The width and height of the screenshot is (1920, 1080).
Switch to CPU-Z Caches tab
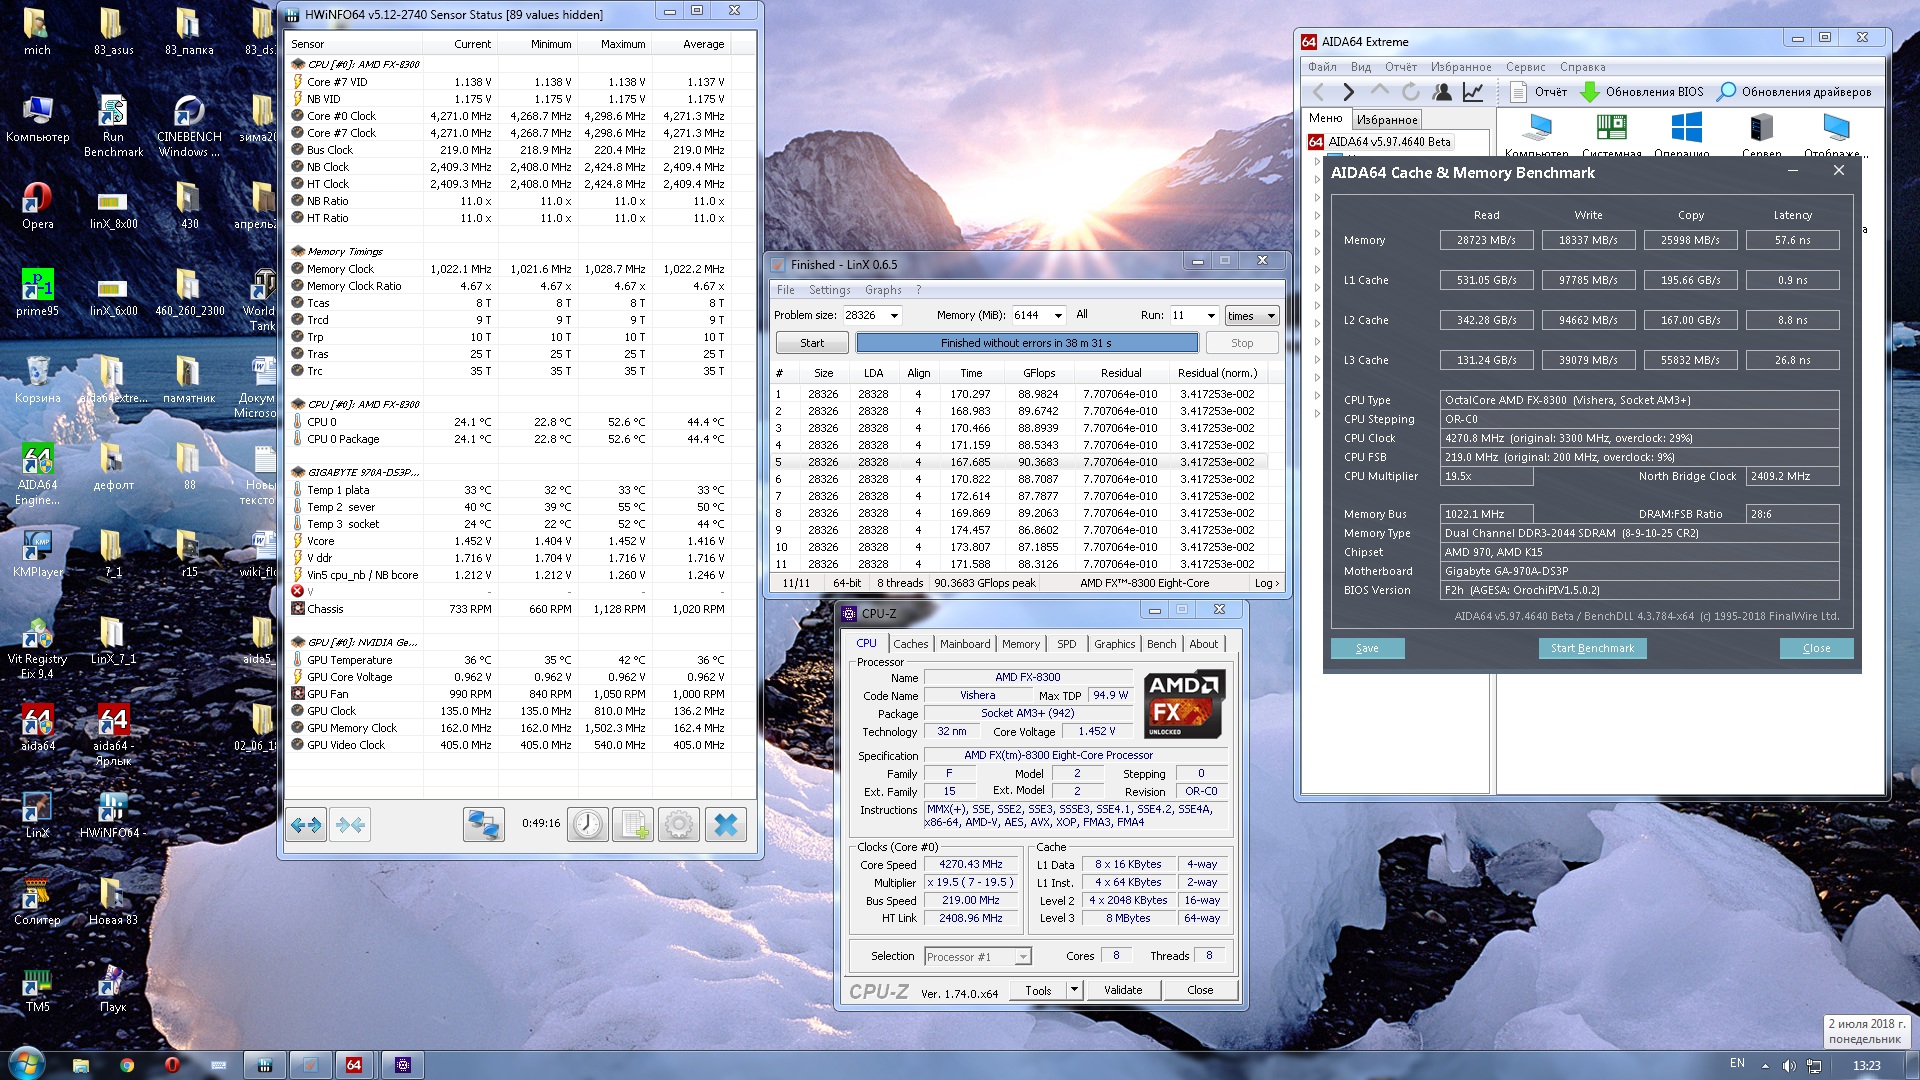click(910, 644)
